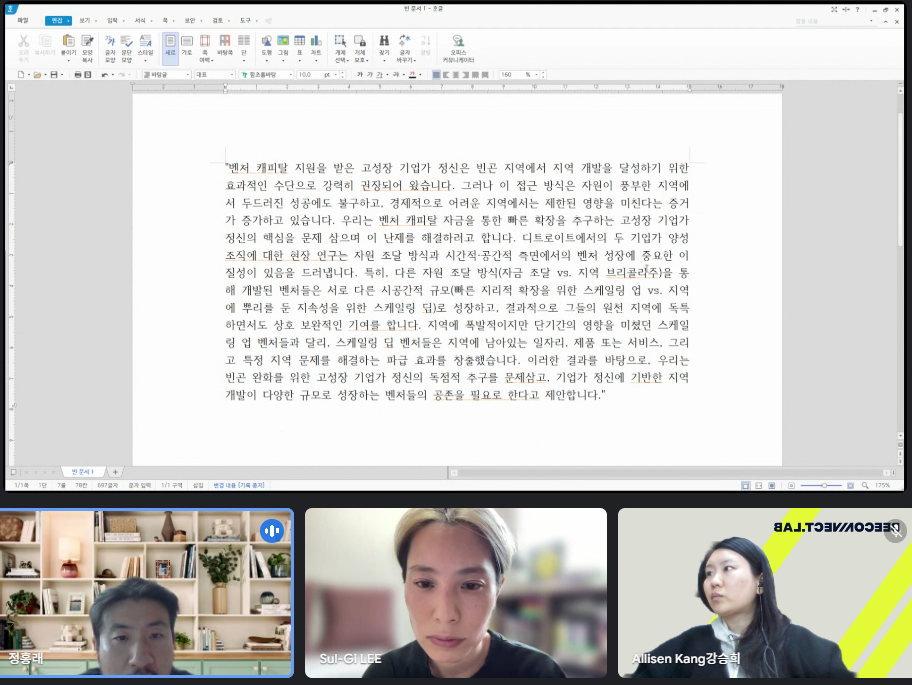This screenshot has width=912, height=685.
Task: Select Sul-Gi LEE's video tile
Action: tap(455, 593)
